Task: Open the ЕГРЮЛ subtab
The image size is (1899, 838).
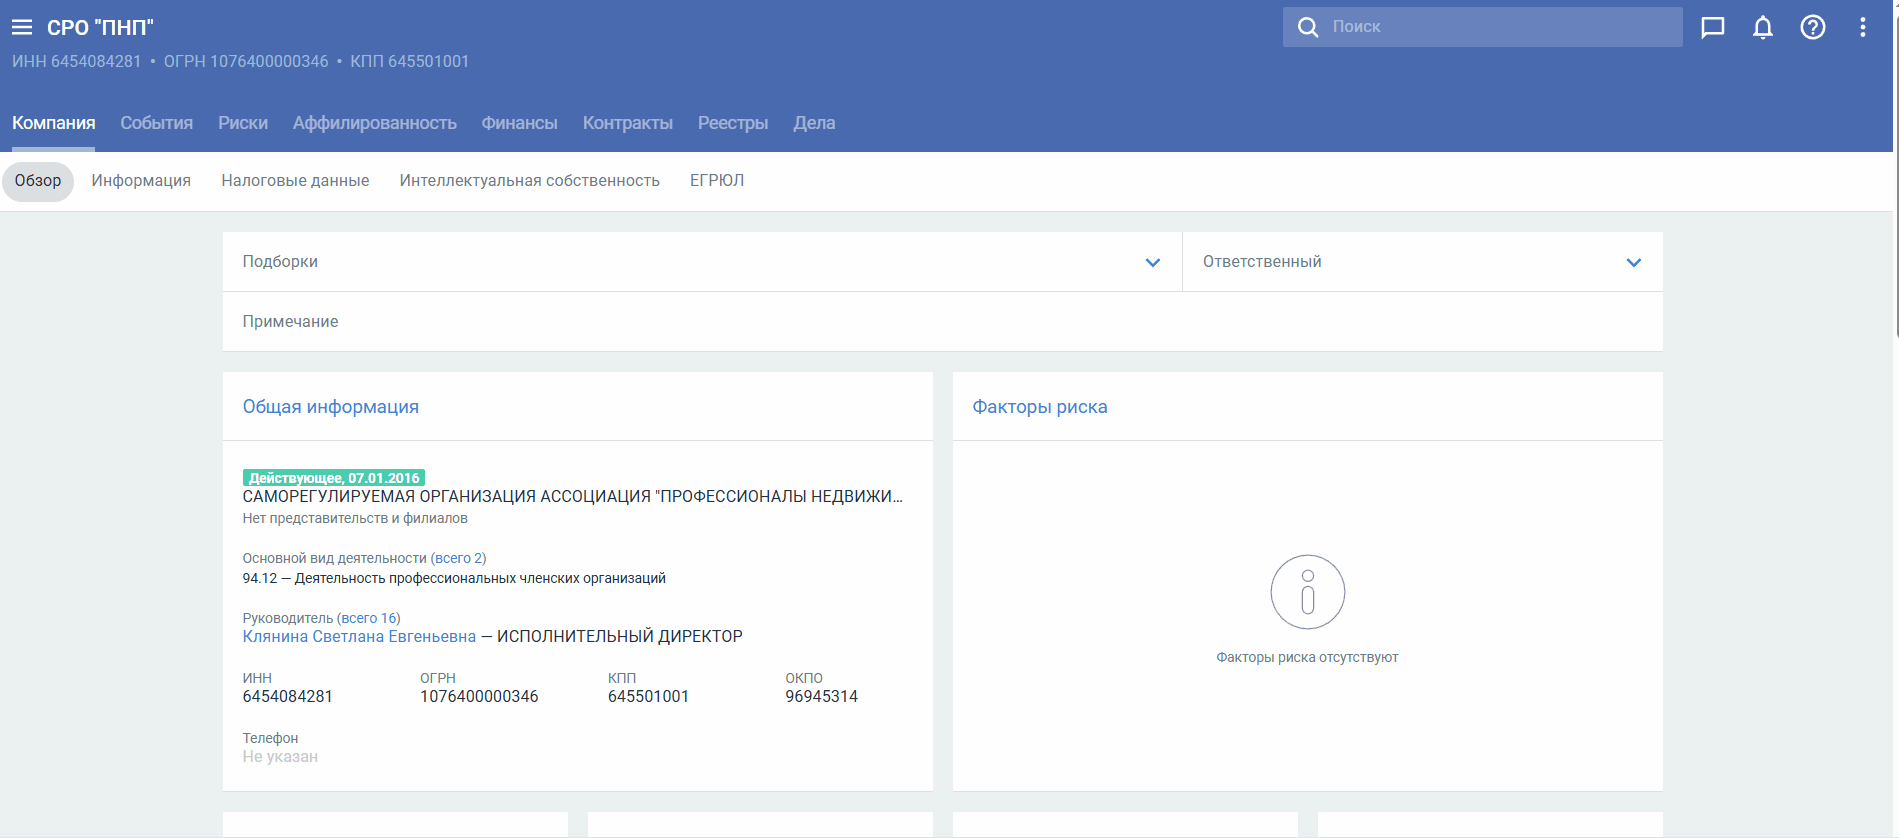Action: point(716,181)
